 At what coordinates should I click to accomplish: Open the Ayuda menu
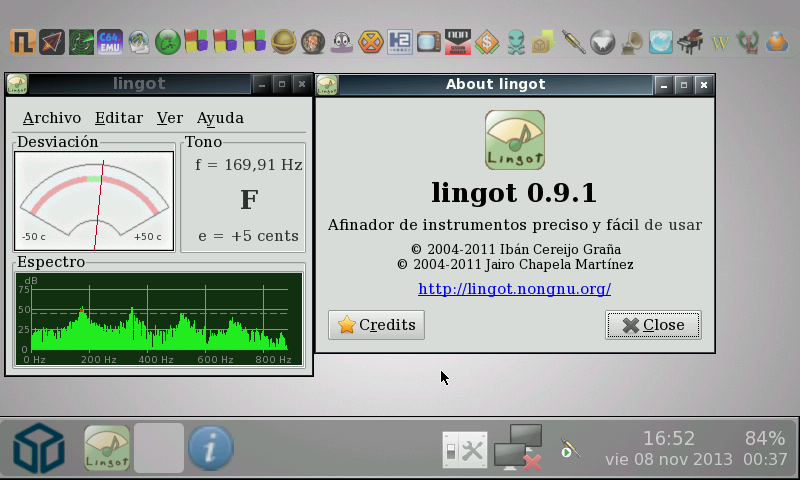pos(220,118)
